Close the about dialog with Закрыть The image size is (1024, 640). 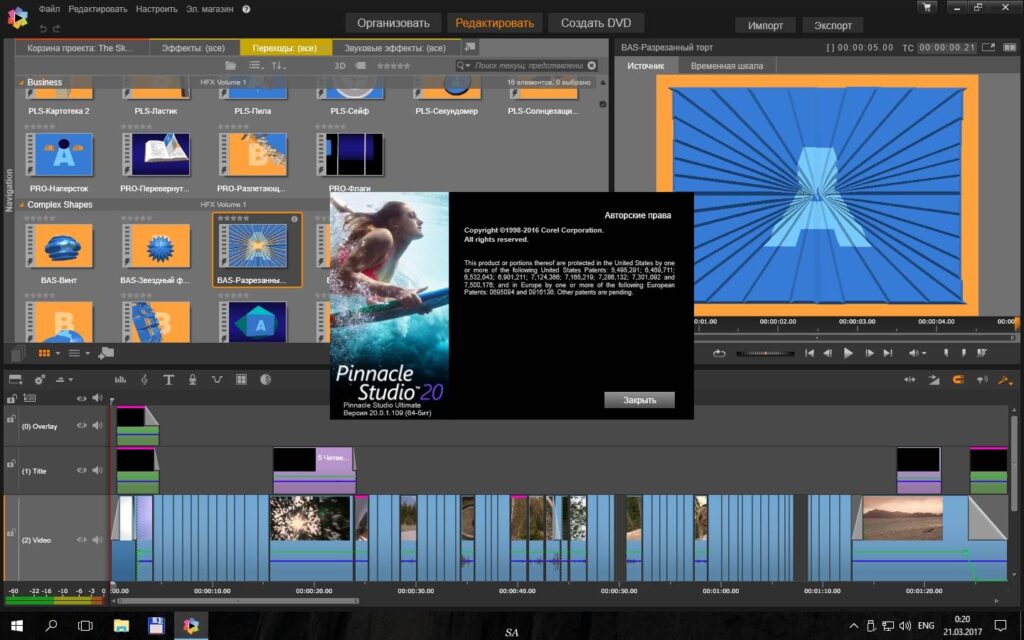coord(639,400)
